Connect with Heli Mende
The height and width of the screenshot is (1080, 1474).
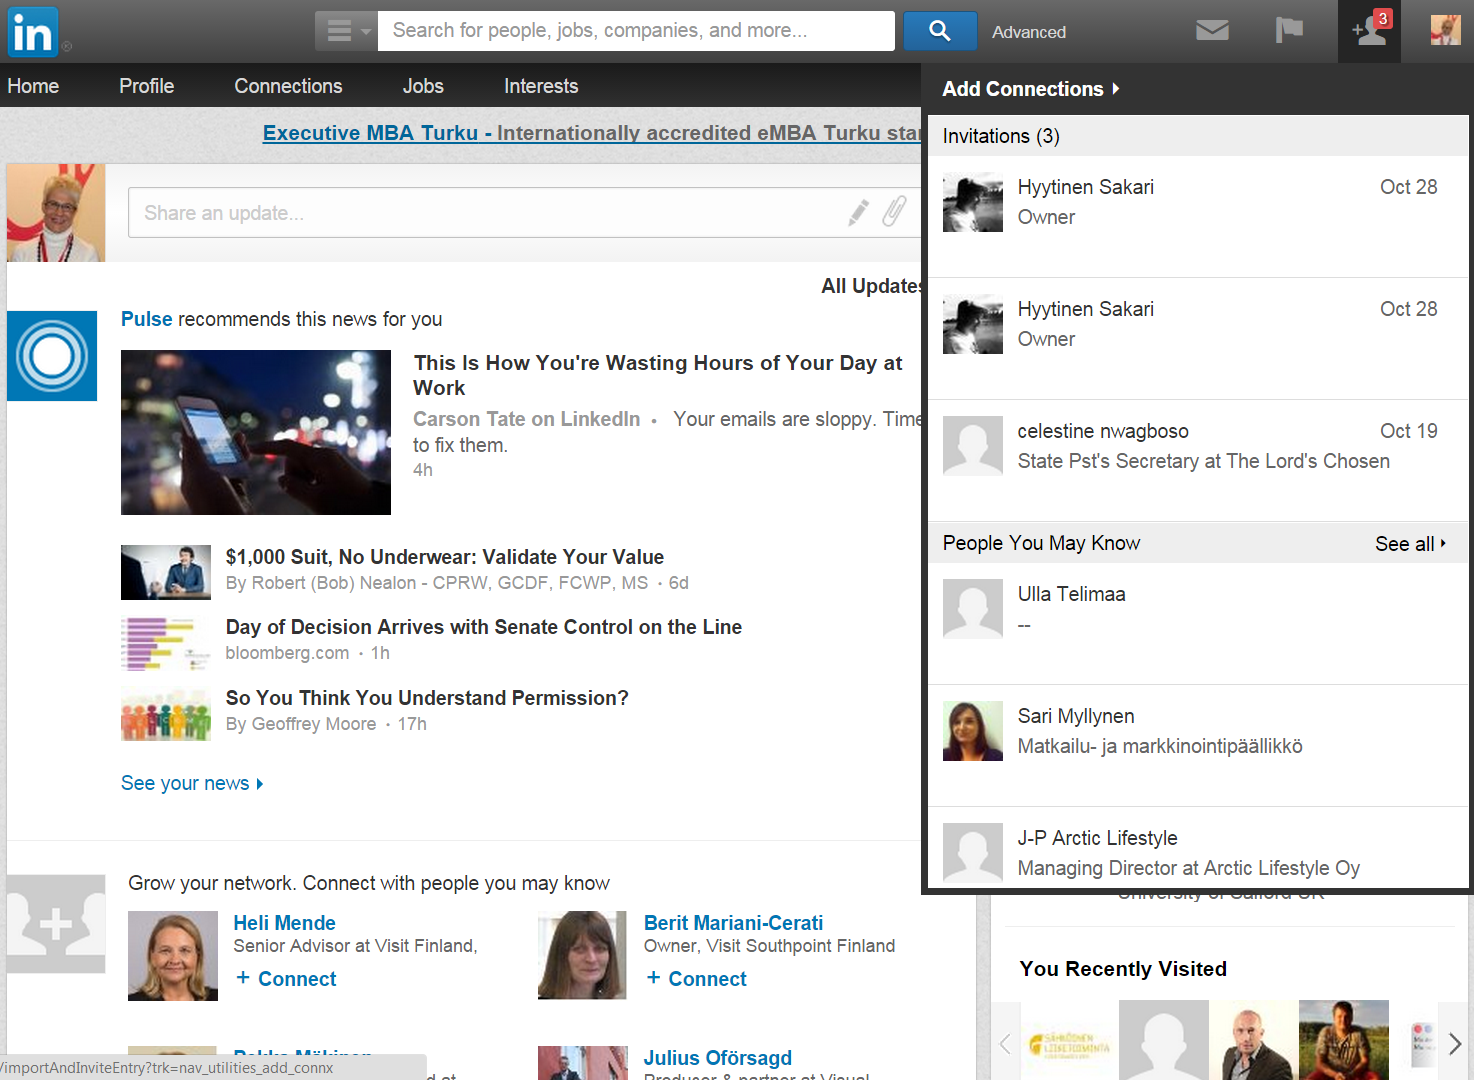tap(286, 979)
